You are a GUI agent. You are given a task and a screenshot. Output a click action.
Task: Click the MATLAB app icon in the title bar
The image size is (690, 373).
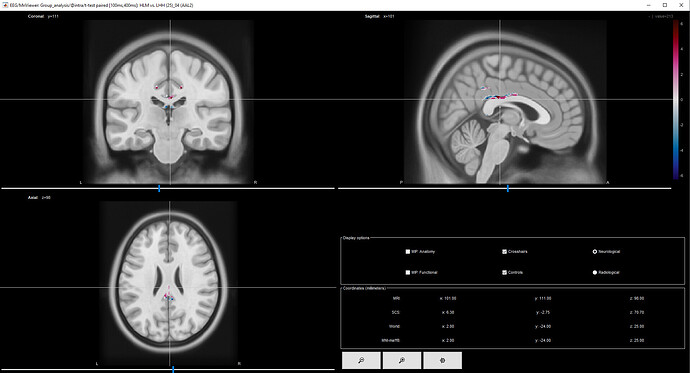[x=5, y=5]
